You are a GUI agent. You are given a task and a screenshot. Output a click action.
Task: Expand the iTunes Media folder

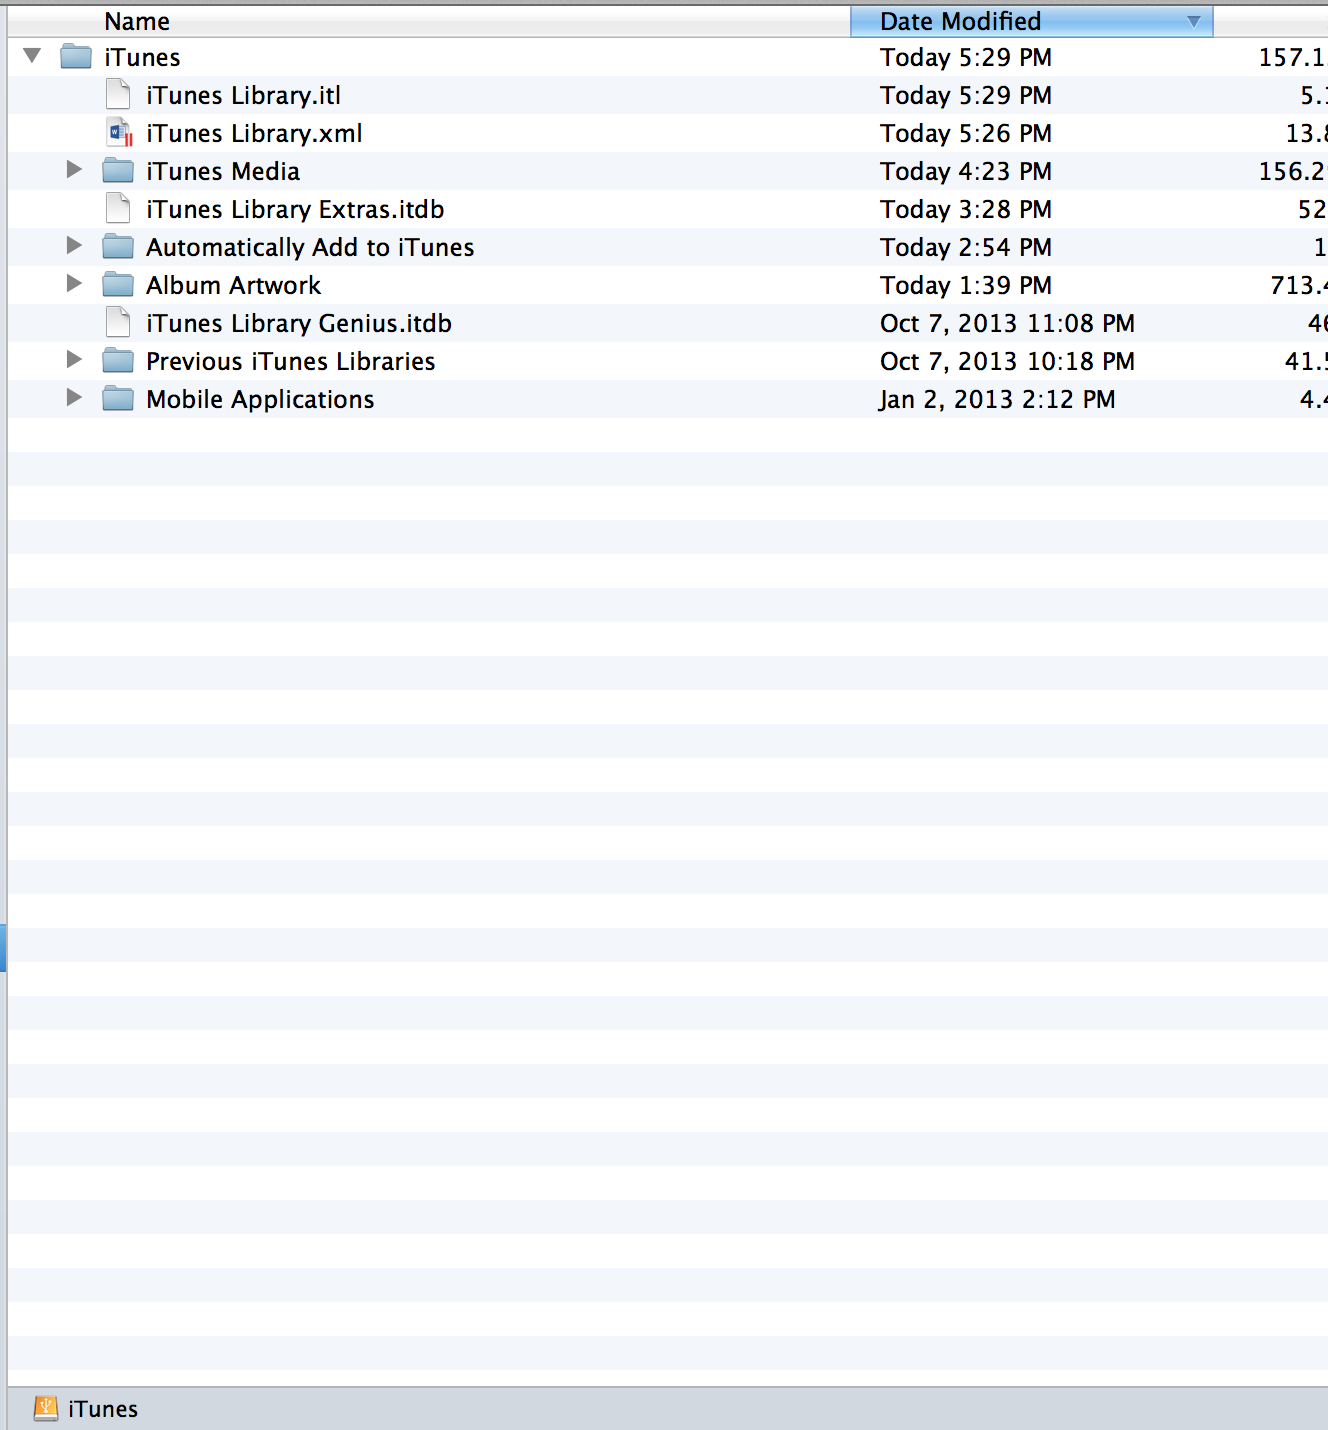(74, 170)
